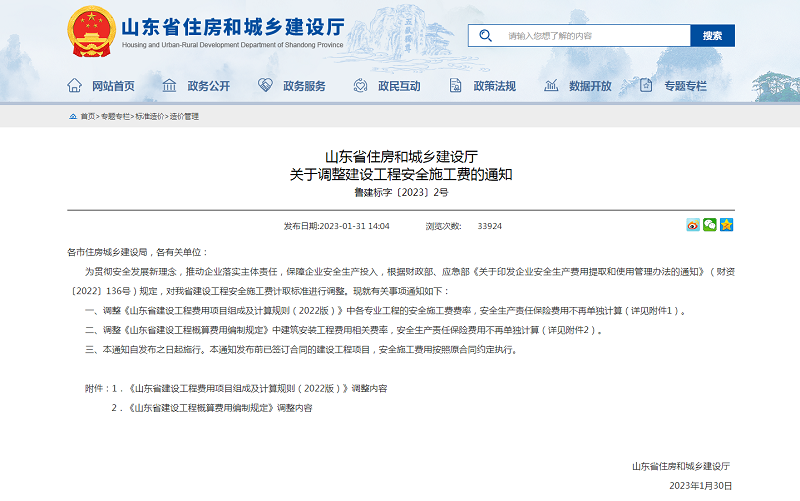Screen dimensions: 800x501
Task: Click the icon beside 政民互动
Action: click(360, 86)
